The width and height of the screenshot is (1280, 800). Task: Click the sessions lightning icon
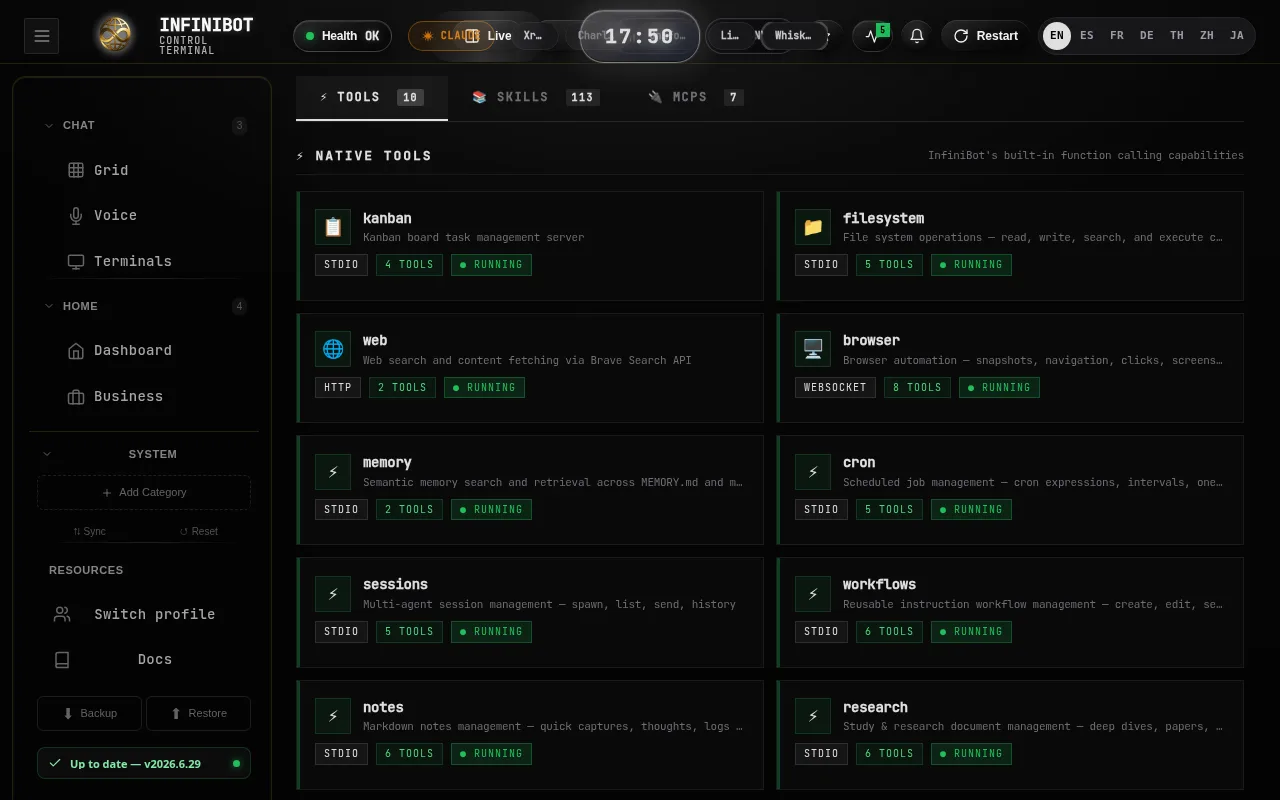click(x=333, y=594)
